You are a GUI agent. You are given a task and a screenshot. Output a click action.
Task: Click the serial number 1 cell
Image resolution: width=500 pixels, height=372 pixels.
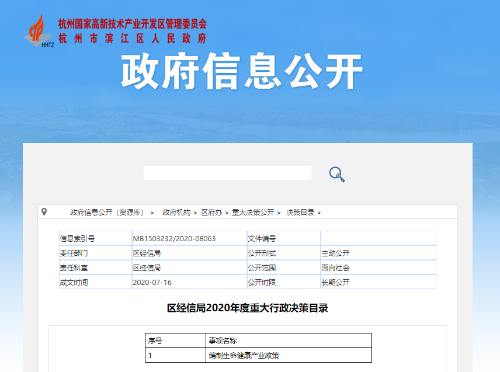(x=175, y=355)
